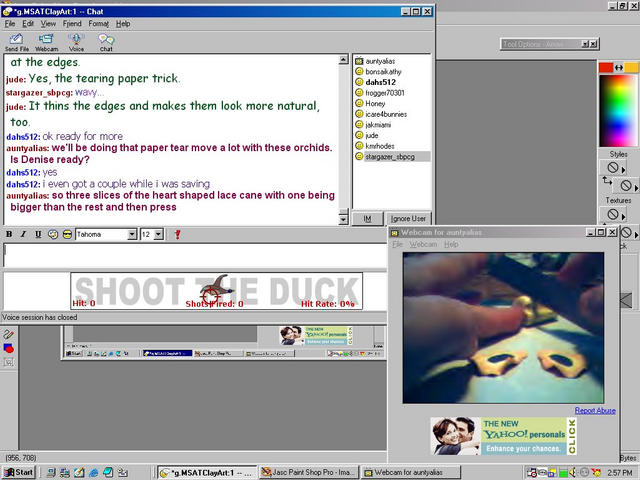Viewport: 640px width, 480px height.
Task: Click chat scrollbar up arrow
Action: [343, 60]
